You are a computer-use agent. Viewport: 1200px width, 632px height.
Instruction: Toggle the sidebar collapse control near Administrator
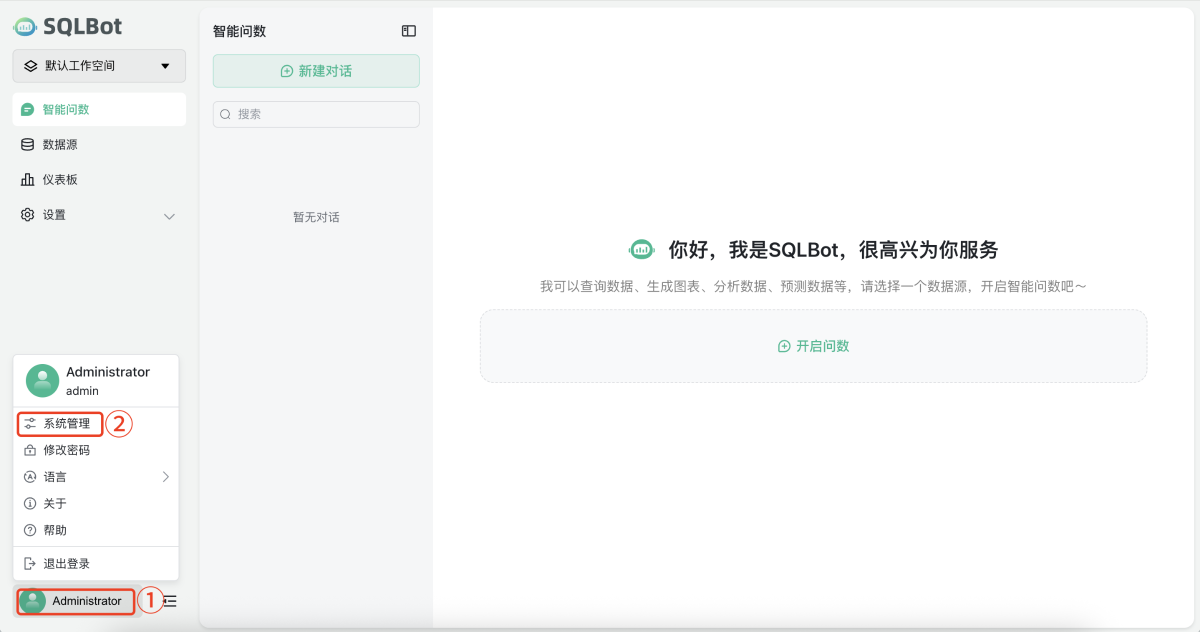[x=168, y=601]
